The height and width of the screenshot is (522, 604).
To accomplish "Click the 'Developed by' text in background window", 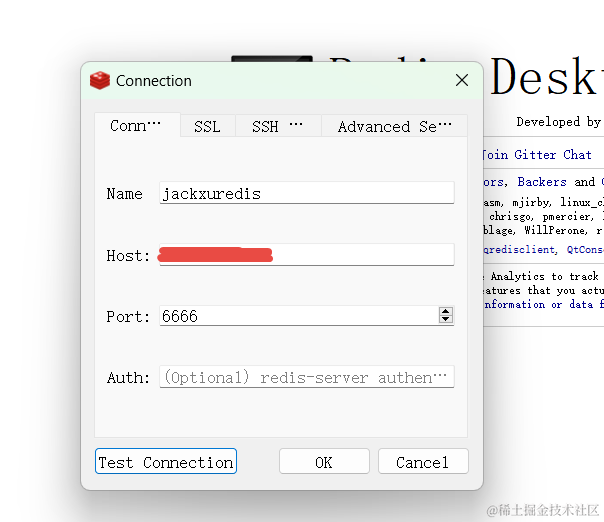I will (559, 122).
